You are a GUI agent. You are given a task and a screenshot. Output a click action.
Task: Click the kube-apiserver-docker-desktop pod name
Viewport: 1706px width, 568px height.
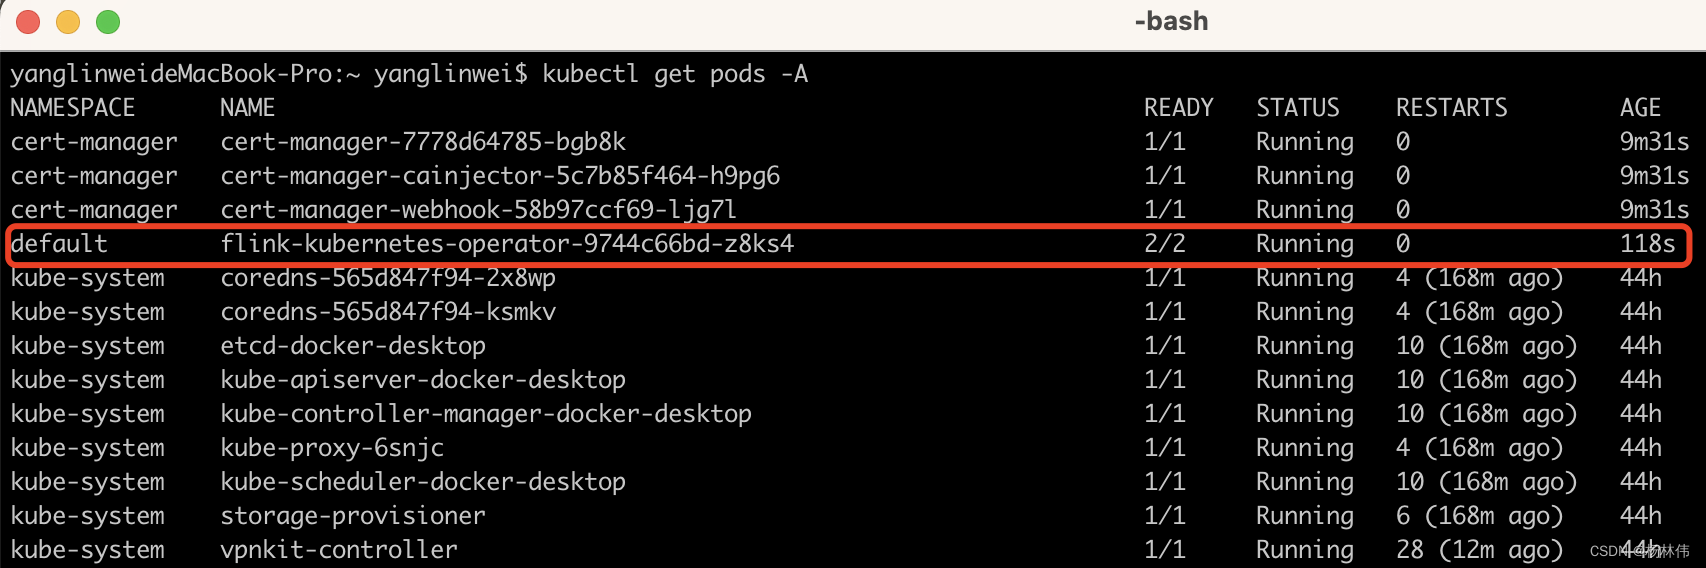click(423, 380)
